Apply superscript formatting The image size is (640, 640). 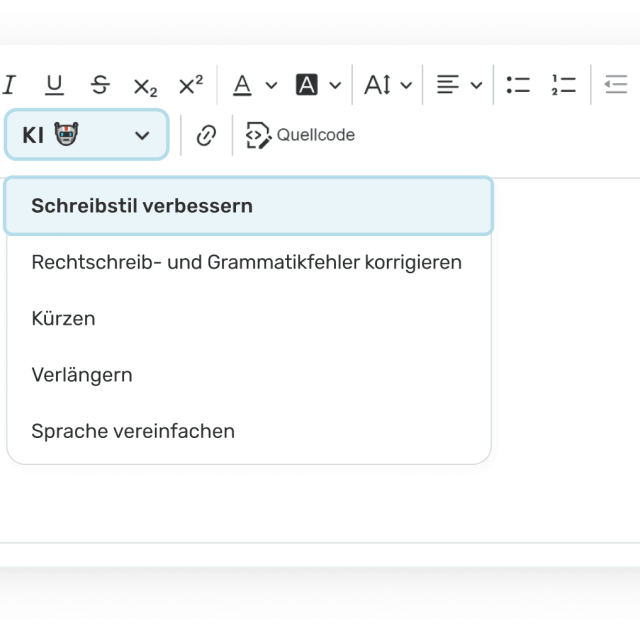pos(191,85)
